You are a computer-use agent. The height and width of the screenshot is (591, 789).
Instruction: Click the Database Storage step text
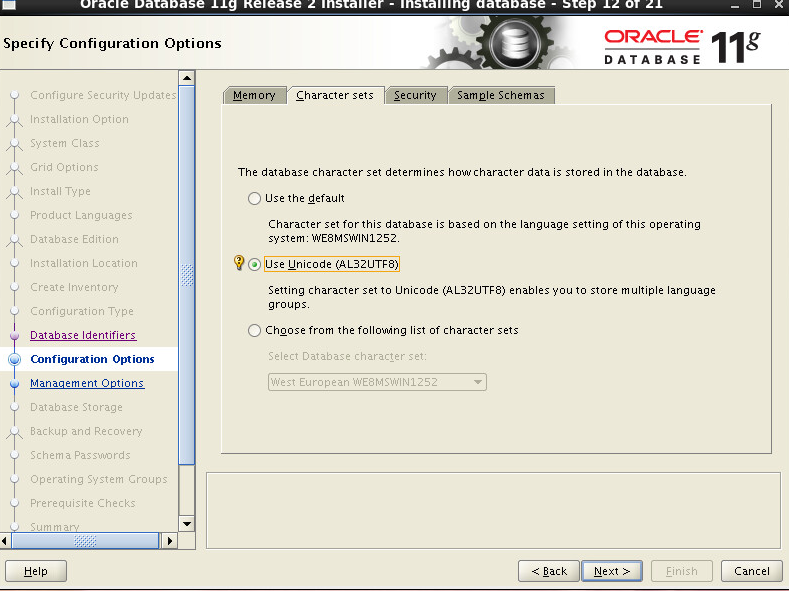tap(76, 407)
